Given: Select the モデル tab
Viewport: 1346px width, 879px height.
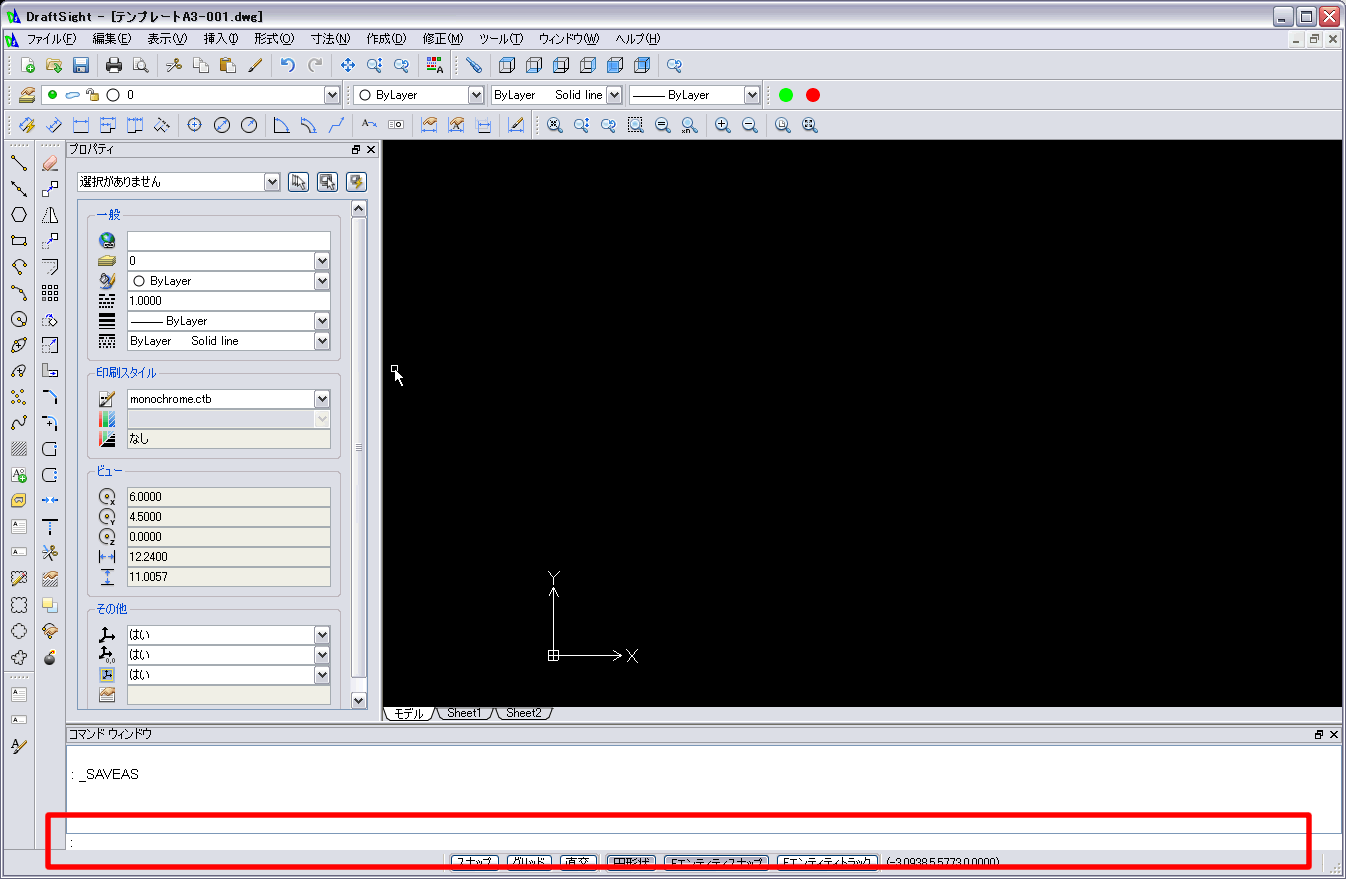Looking at the screenshot, I should [409, 713].
